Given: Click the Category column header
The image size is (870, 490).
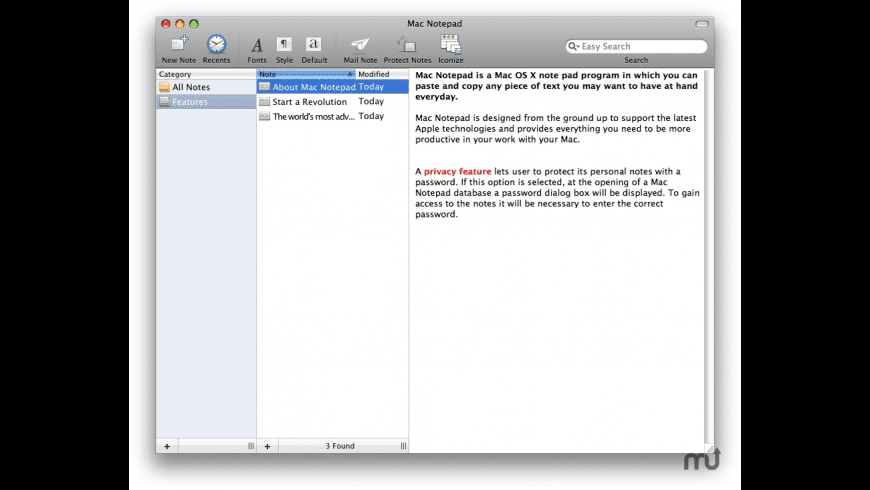Looking at the screenshot, I should 206,74.
